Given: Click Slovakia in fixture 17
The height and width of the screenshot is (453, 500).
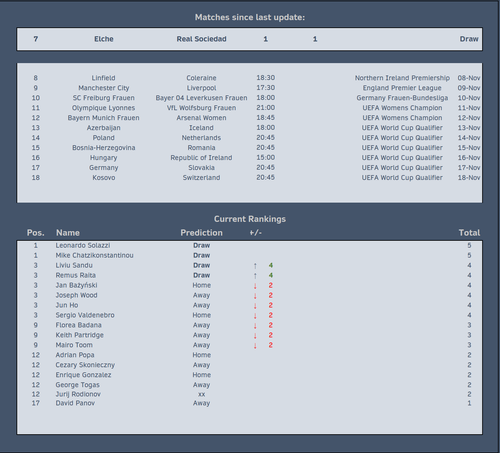Looking at the screenshot, I should click(x=201, y=168).
